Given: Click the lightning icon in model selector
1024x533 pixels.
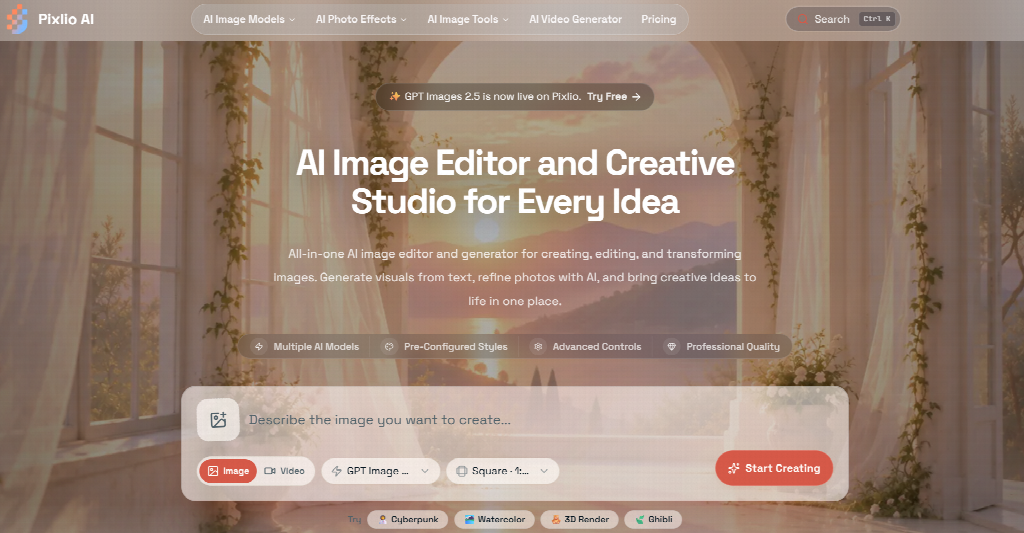Looking at the screenshot, I should pyautogui.click(x=337, y=471).
